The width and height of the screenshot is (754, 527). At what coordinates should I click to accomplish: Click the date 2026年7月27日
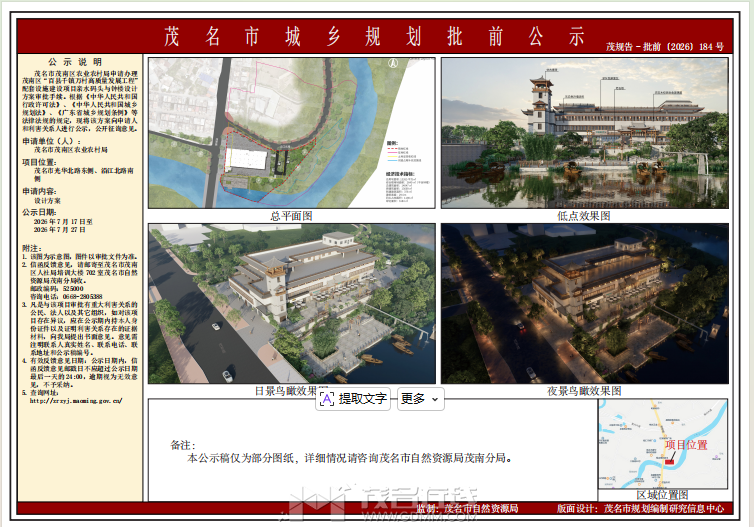tap(60, 230)
